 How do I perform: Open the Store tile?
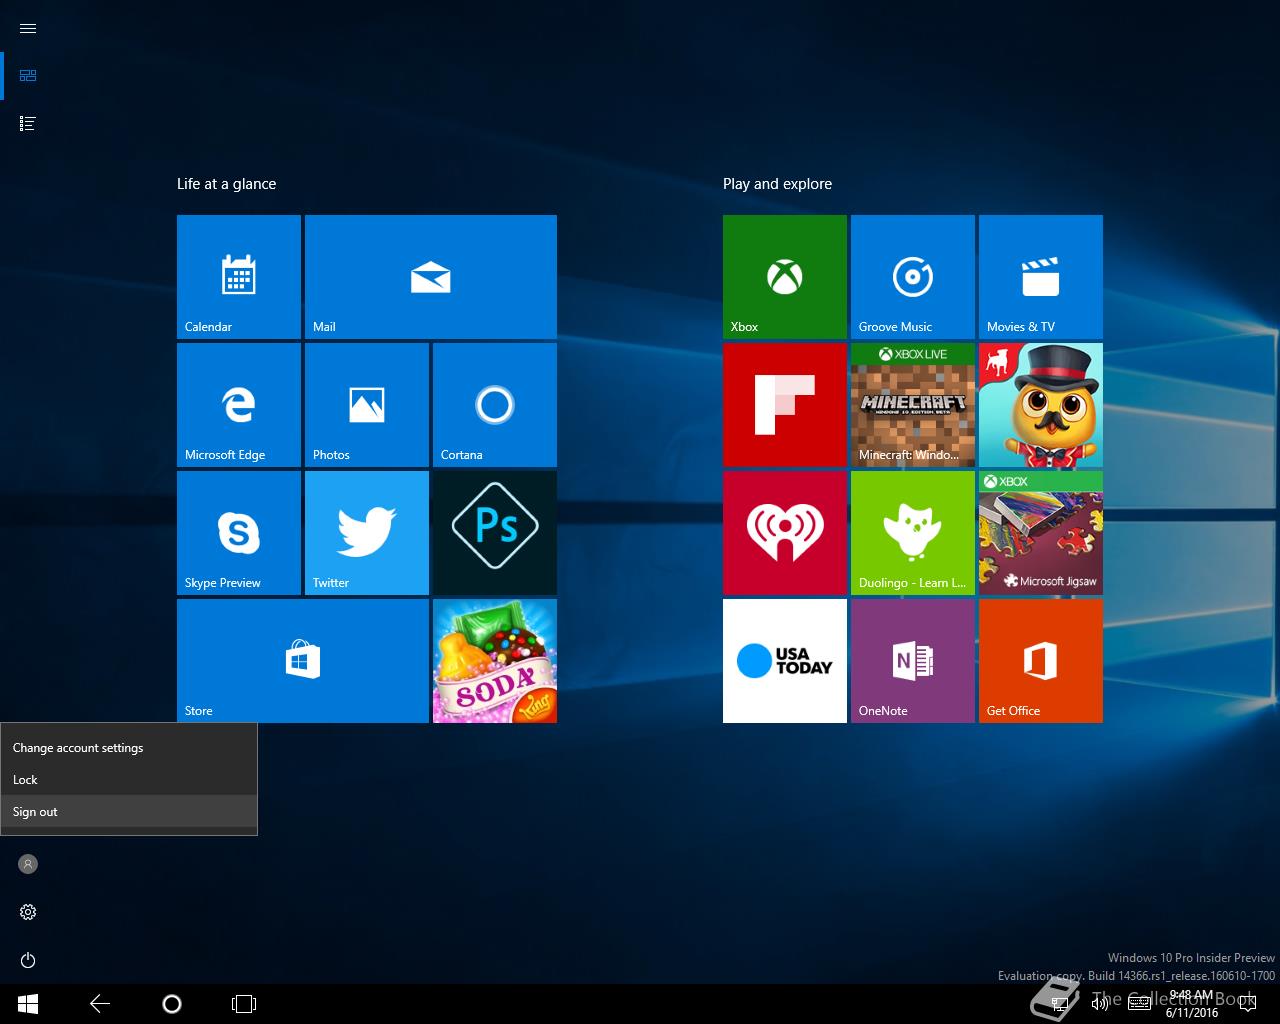303,661
